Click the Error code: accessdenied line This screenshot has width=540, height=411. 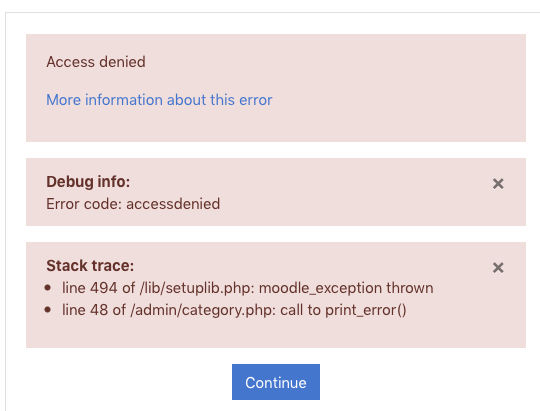pos(133,204)
